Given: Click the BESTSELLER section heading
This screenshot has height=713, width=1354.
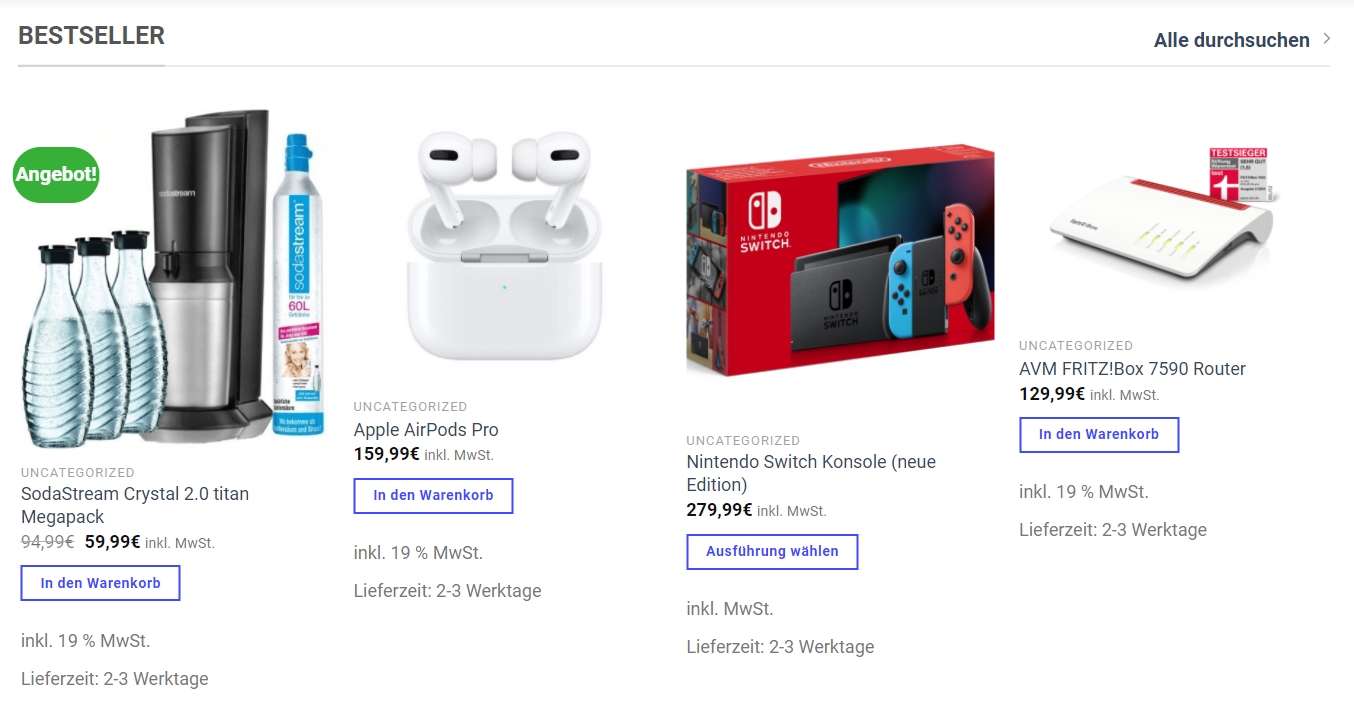Looking at the screenshot, I should click(x=92, y=36).
